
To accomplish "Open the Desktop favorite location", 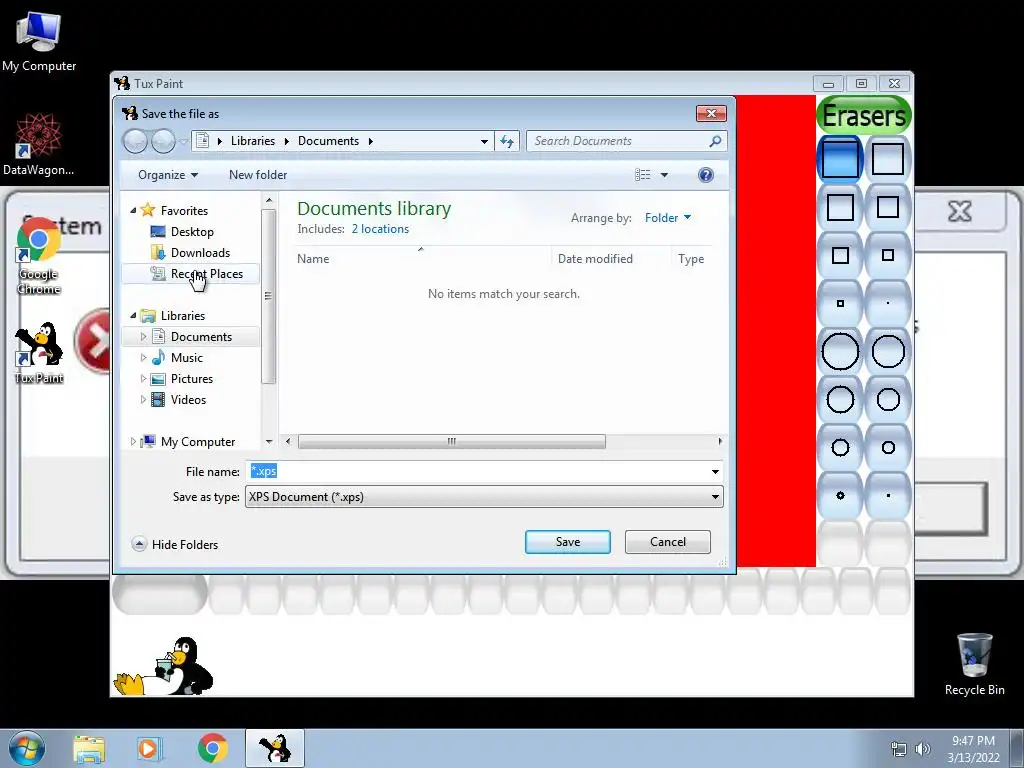I will click(191, 232).
